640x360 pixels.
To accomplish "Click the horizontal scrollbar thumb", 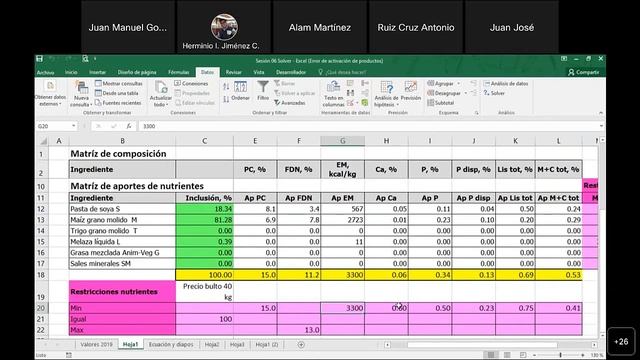I will click(482, 345).
